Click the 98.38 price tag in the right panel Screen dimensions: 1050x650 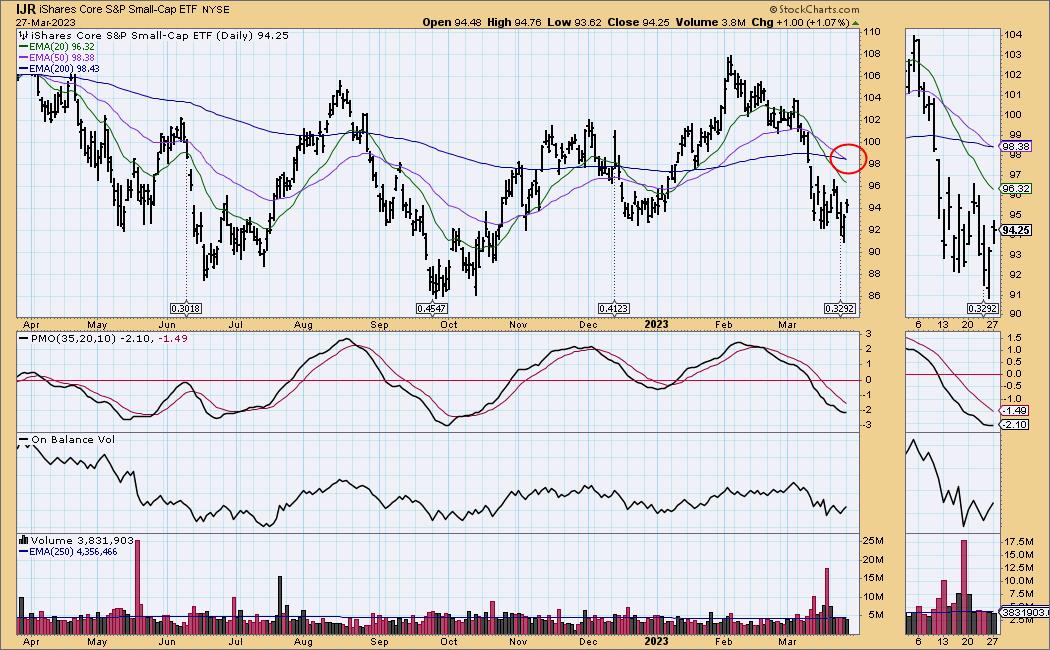click(1016, 146)
